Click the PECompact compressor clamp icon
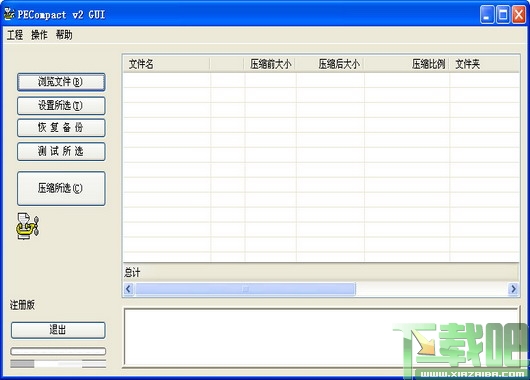Screen dimensions: 530x380 pos(27,226)
